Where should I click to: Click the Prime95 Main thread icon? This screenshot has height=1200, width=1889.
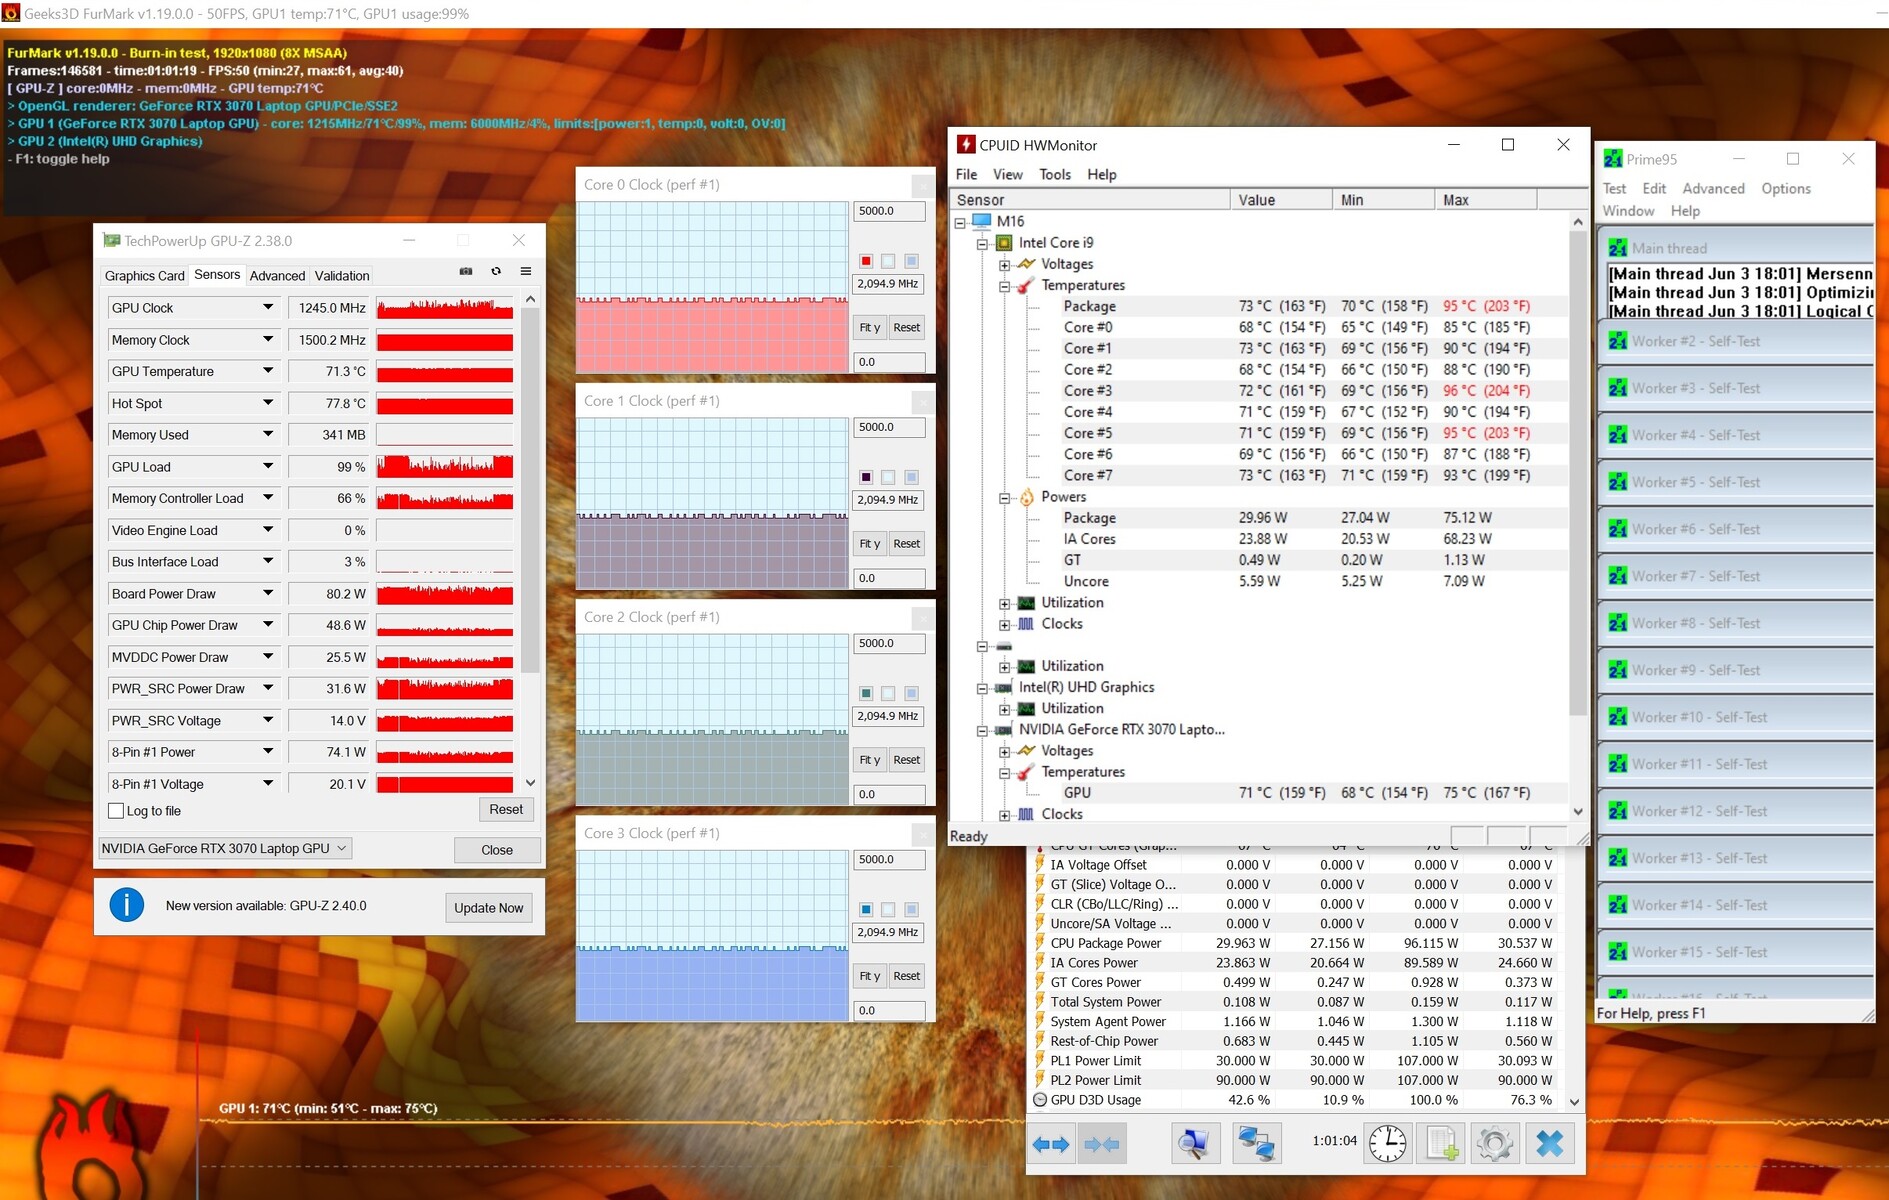tap(1617, 248)
